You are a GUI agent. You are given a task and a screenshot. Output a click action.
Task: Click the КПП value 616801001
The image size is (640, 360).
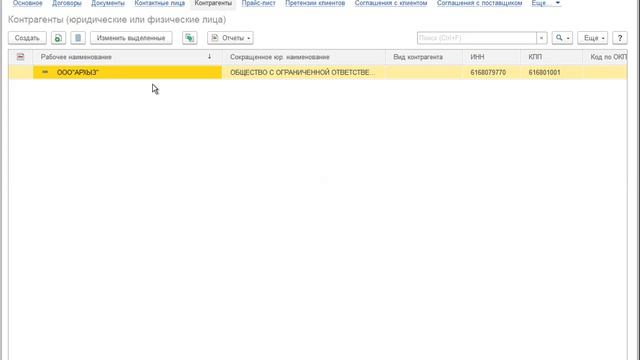[544, 72]
